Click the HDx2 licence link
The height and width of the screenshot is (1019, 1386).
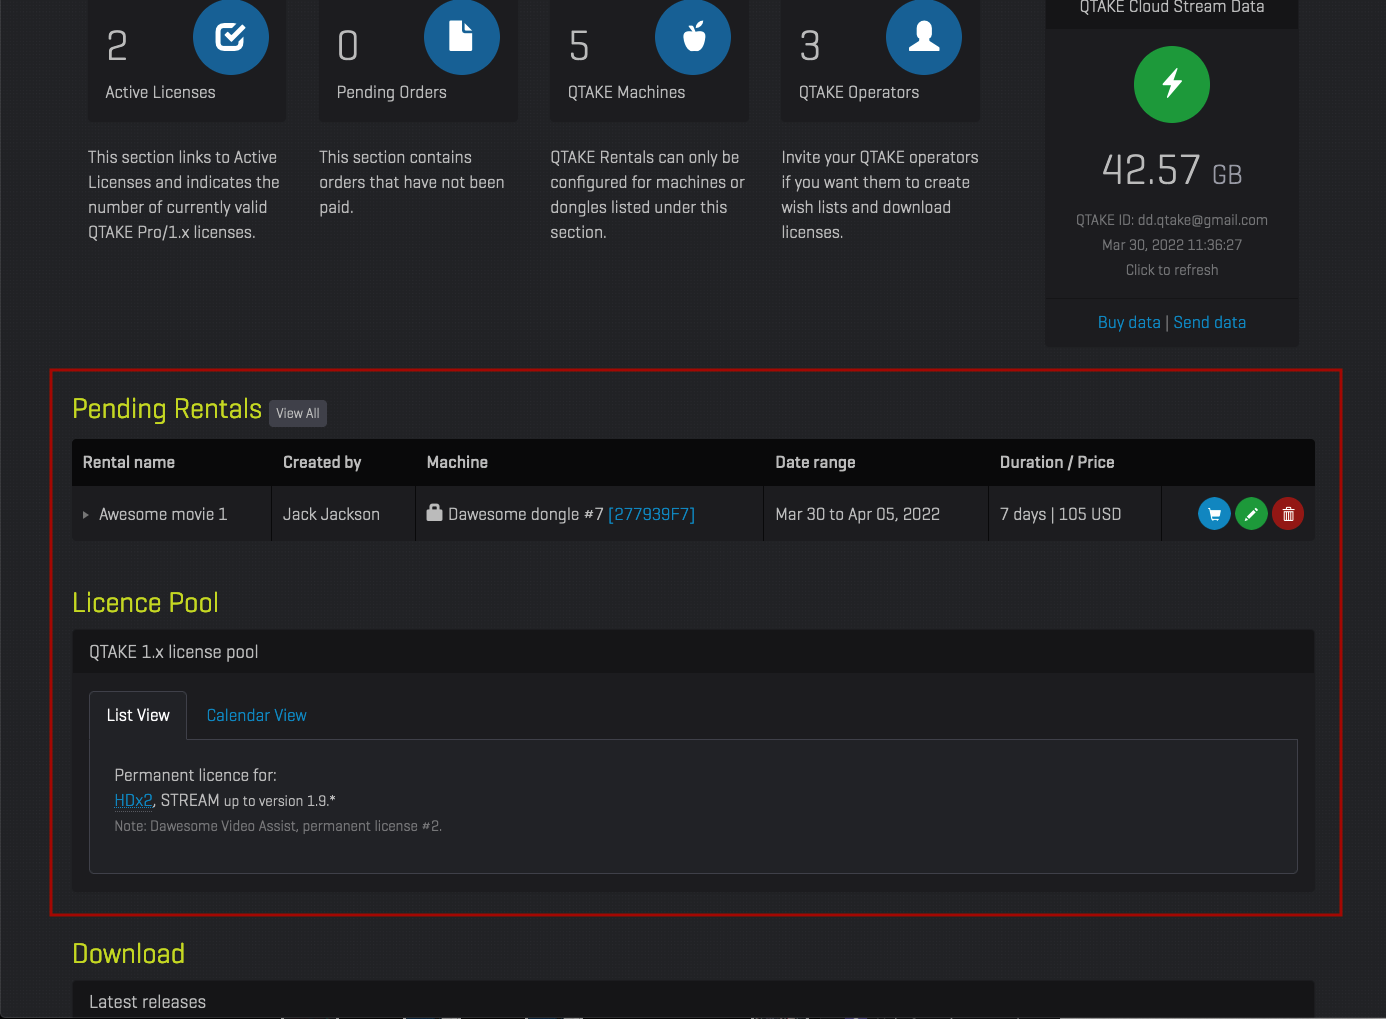[133, 800]
